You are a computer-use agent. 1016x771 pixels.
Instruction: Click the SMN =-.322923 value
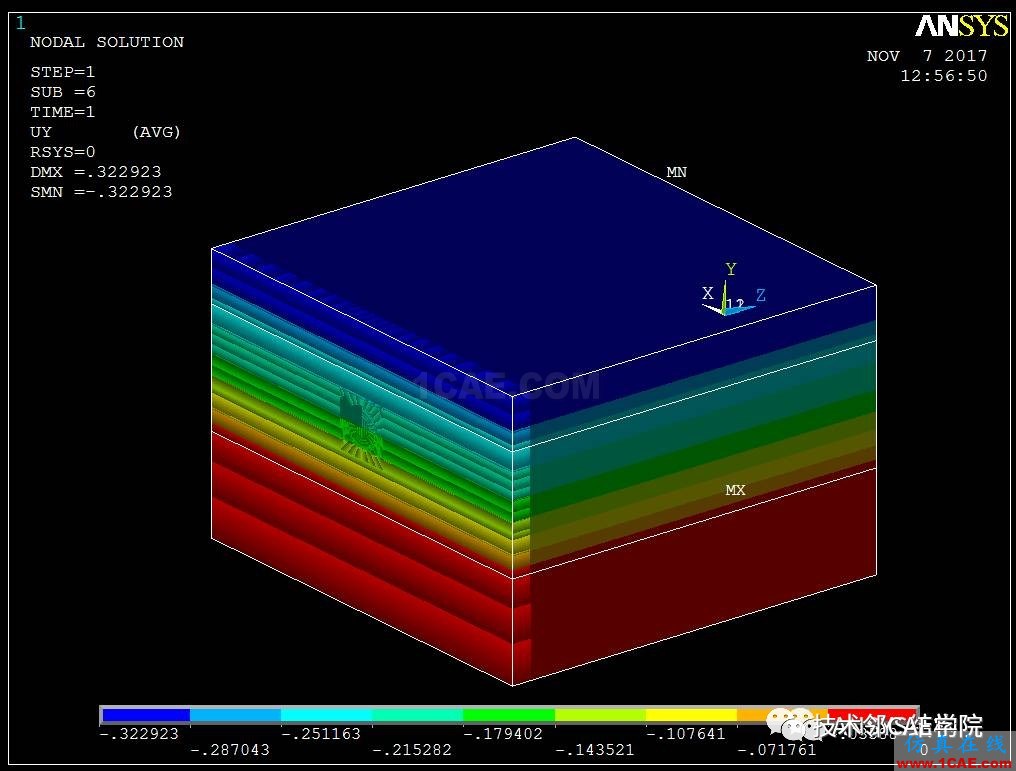(101, 192)
